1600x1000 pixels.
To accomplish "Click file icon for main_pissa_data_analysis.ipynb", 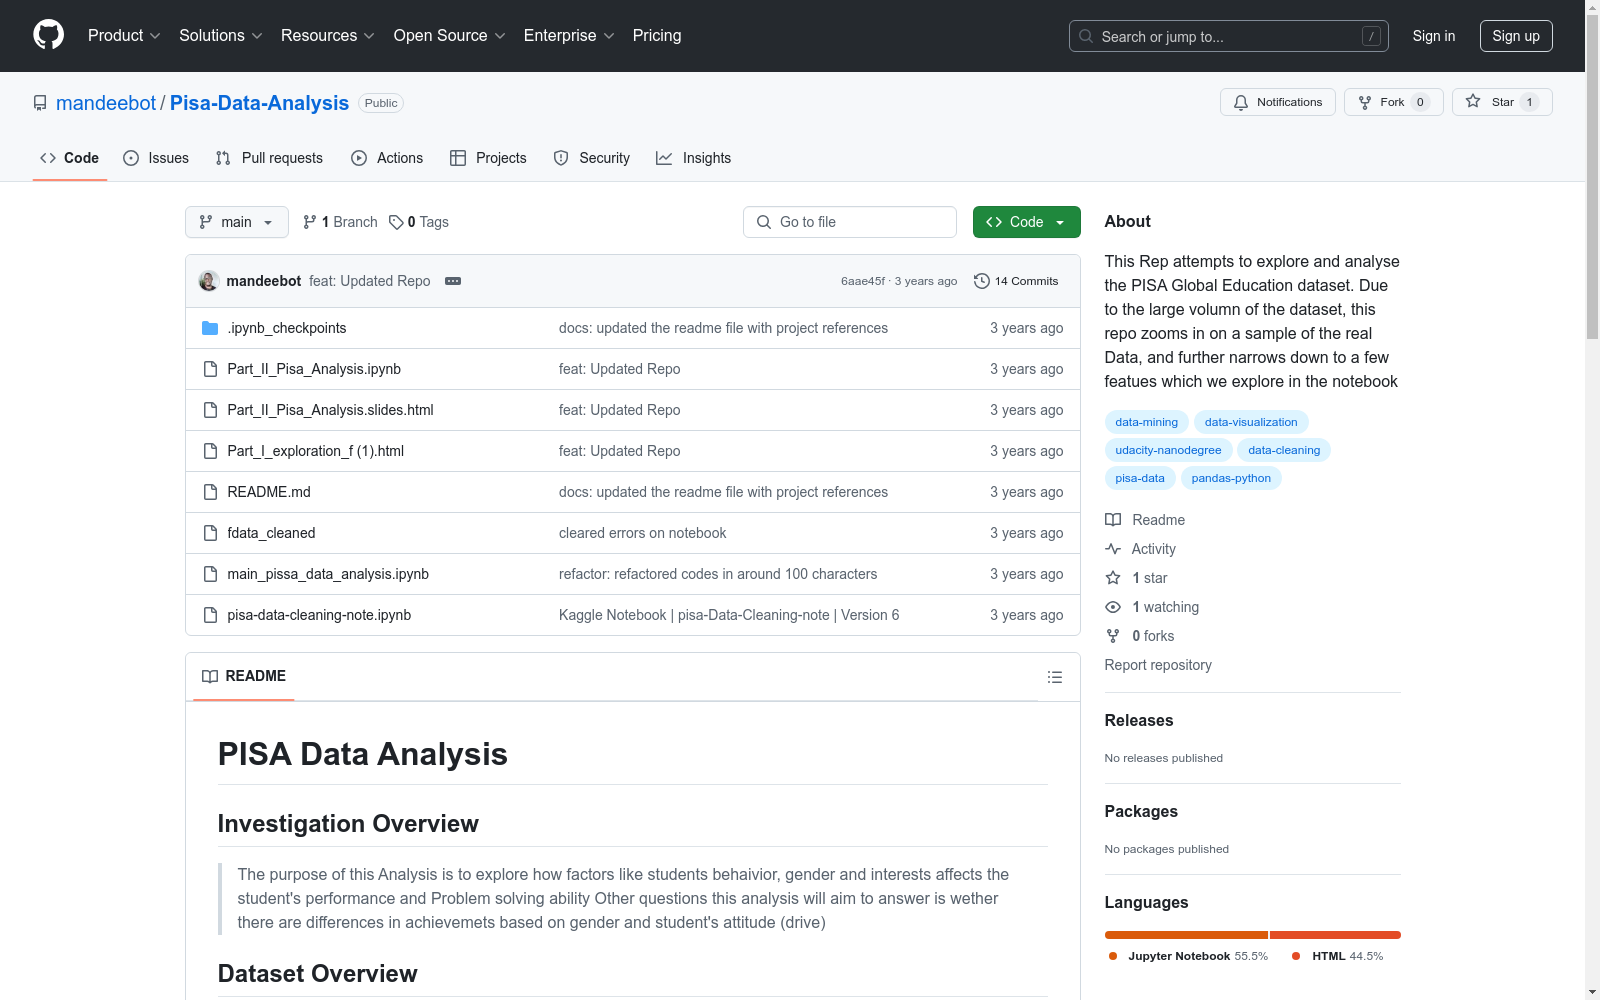I will pyautogui.click(x=210, y=574).
